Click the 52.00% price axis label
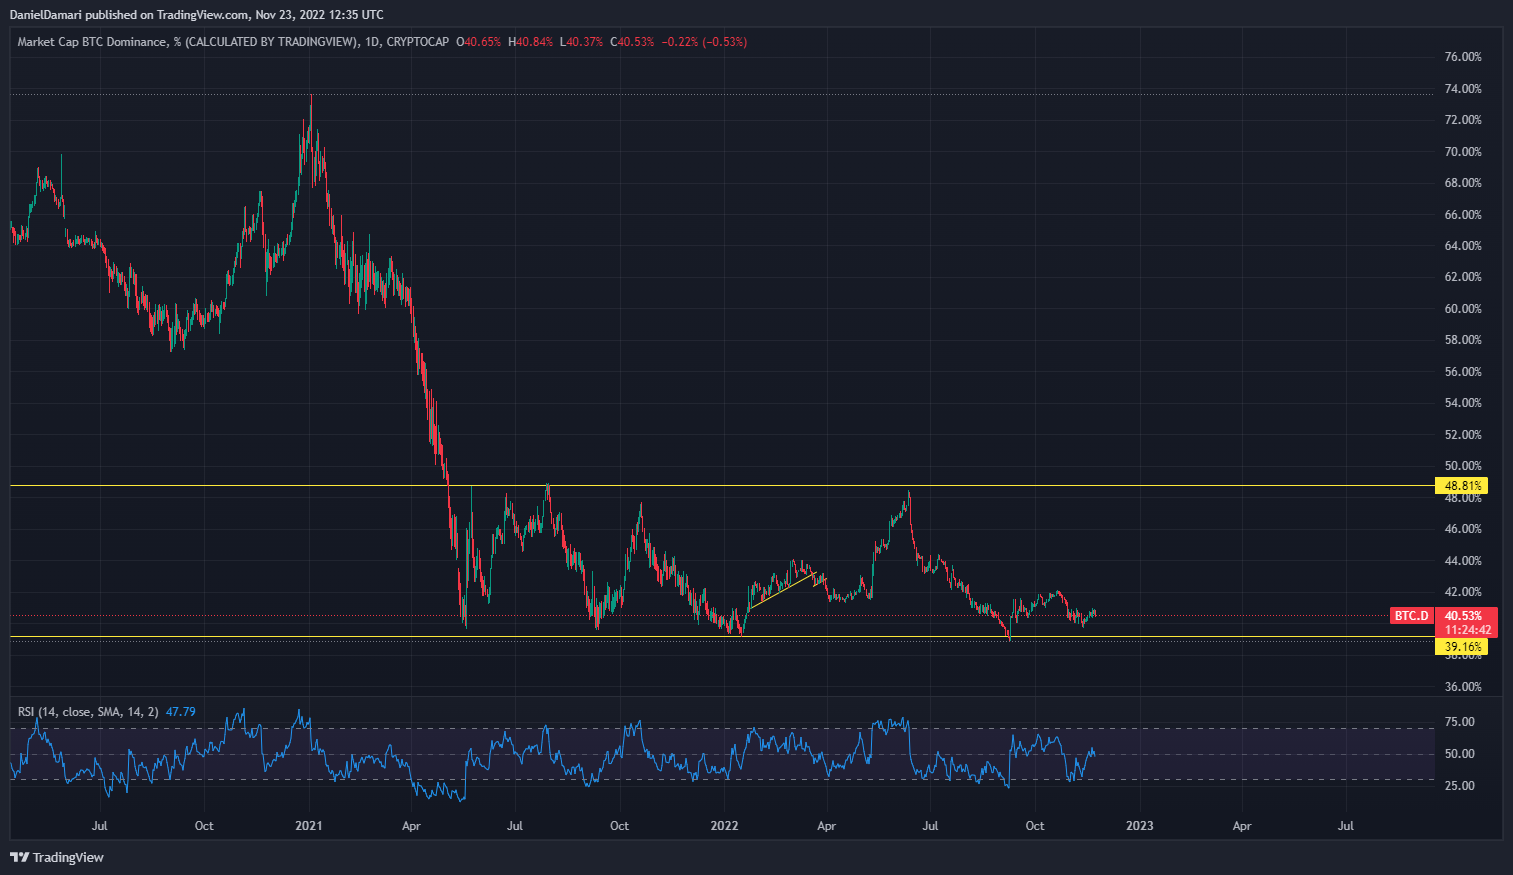The height and width of the screenshot is (875, 1513). [1463, 435]
